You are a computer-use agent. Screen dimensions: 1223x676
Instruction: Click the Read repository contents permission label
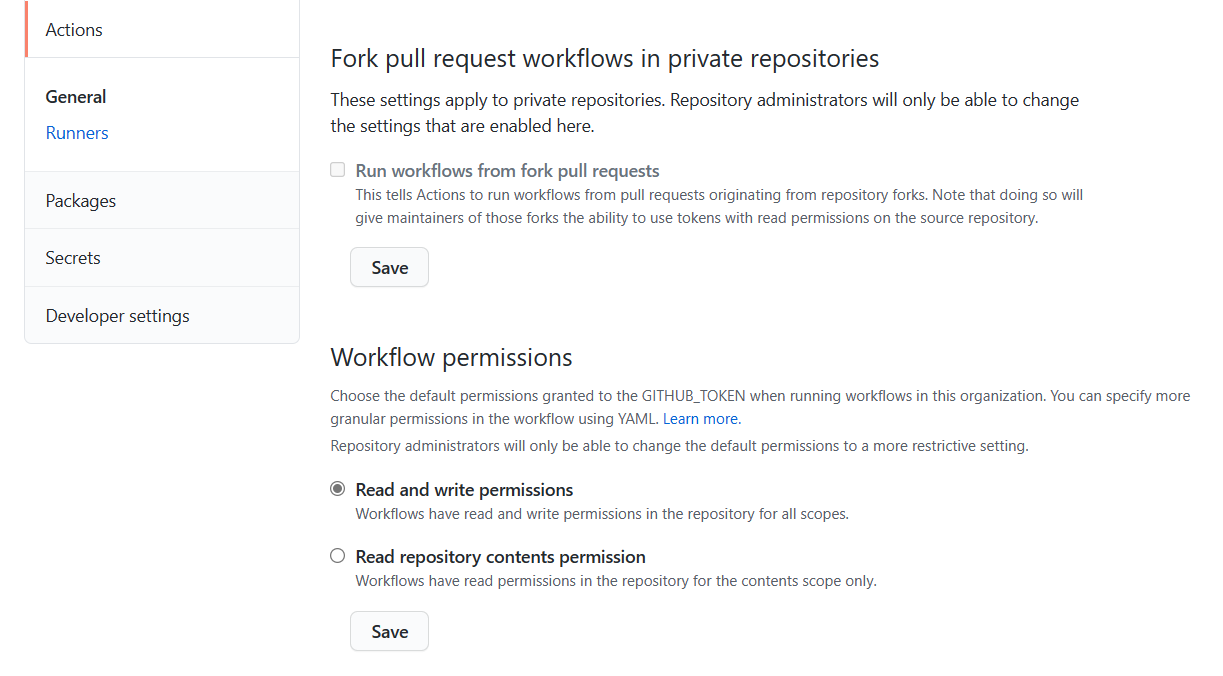pyautogui.click(x=500, y=556)
